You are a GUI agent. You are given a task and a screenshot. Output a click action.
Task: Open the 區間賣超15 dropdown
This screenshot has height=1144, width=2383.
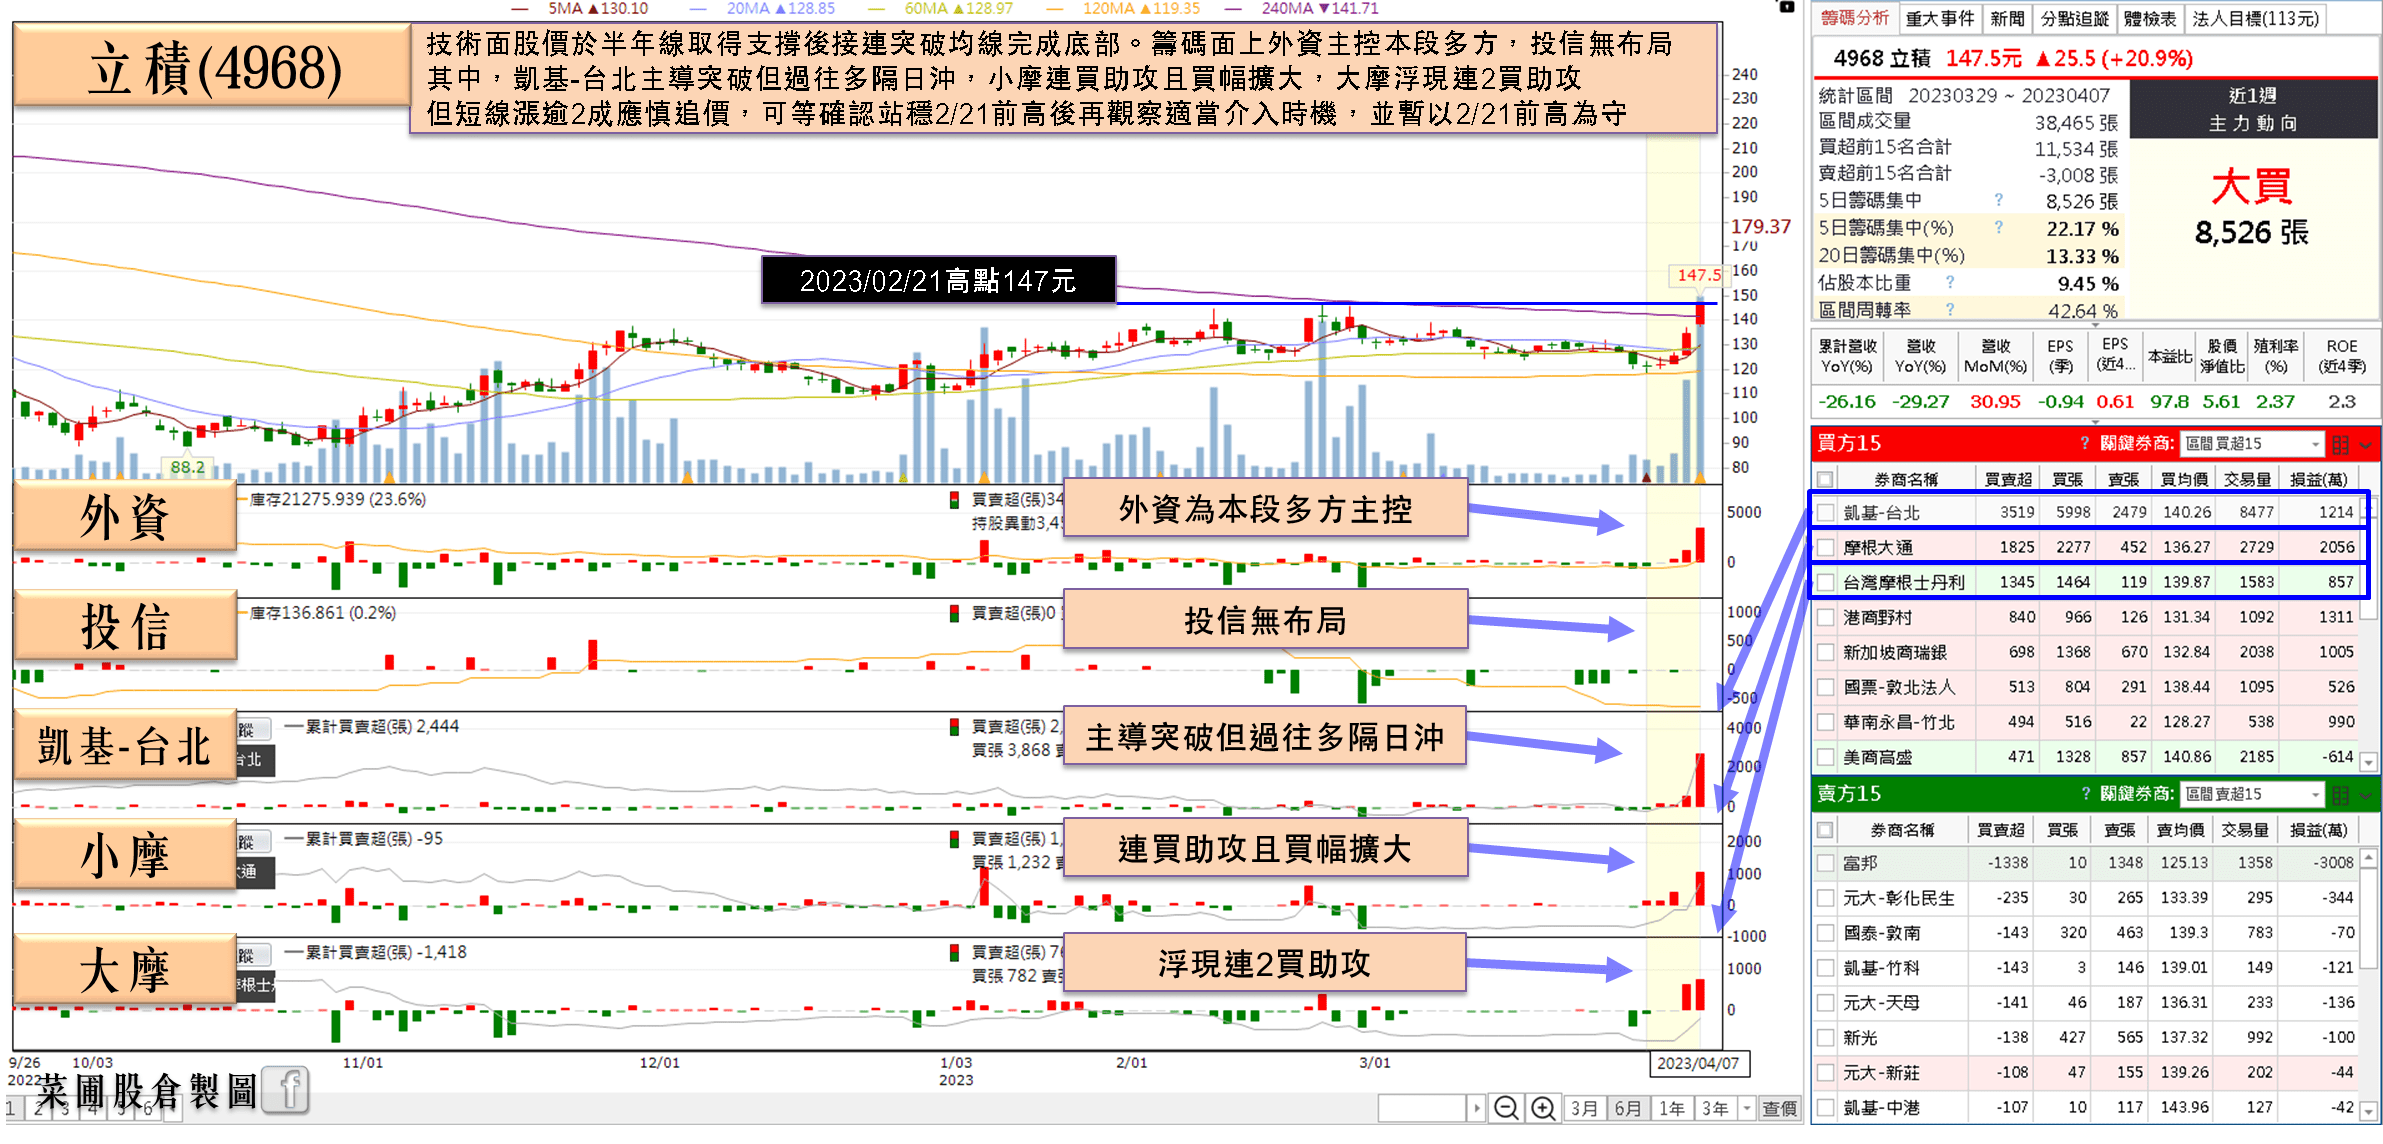pyautogui.click(x=2252, y=794)
